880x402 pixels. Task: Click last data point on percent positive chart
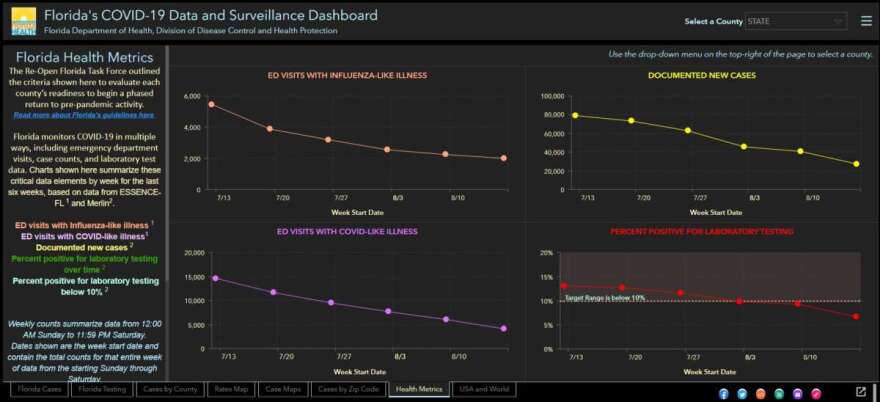[856, 317]
